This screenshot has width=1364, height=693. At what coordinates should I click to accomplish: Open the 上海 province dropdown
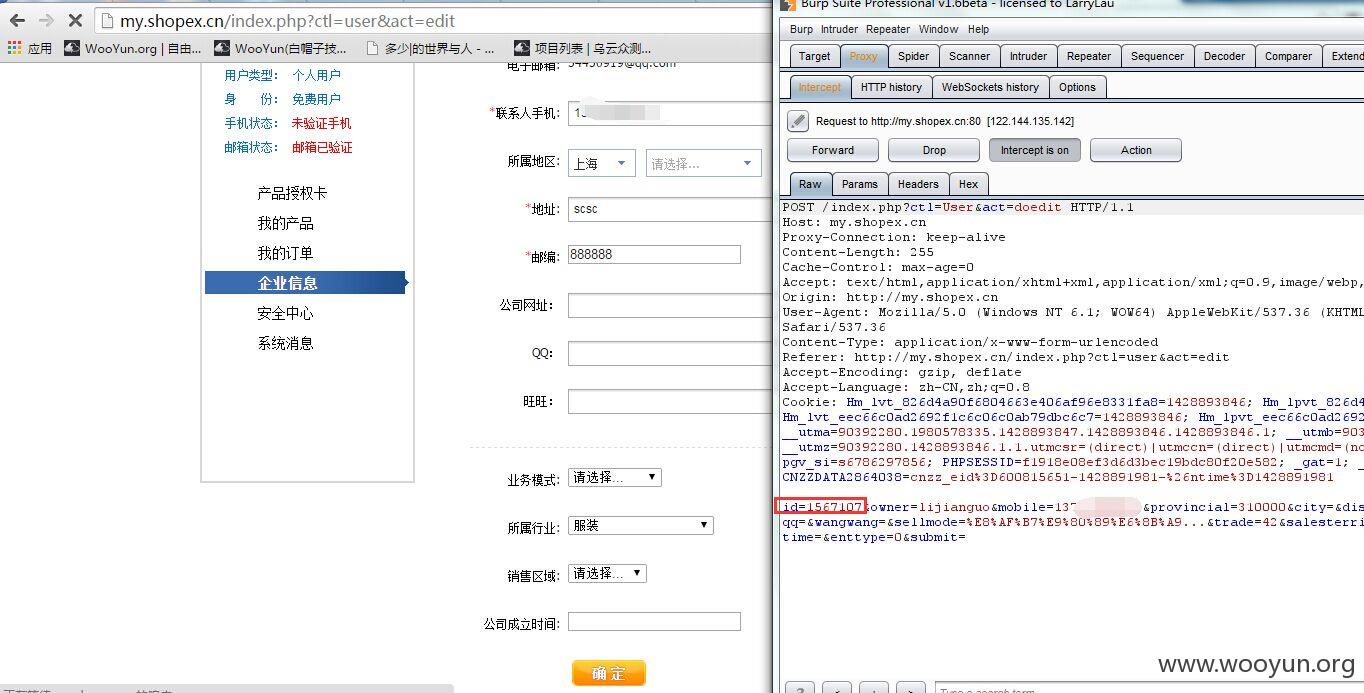tap(602, 163)
